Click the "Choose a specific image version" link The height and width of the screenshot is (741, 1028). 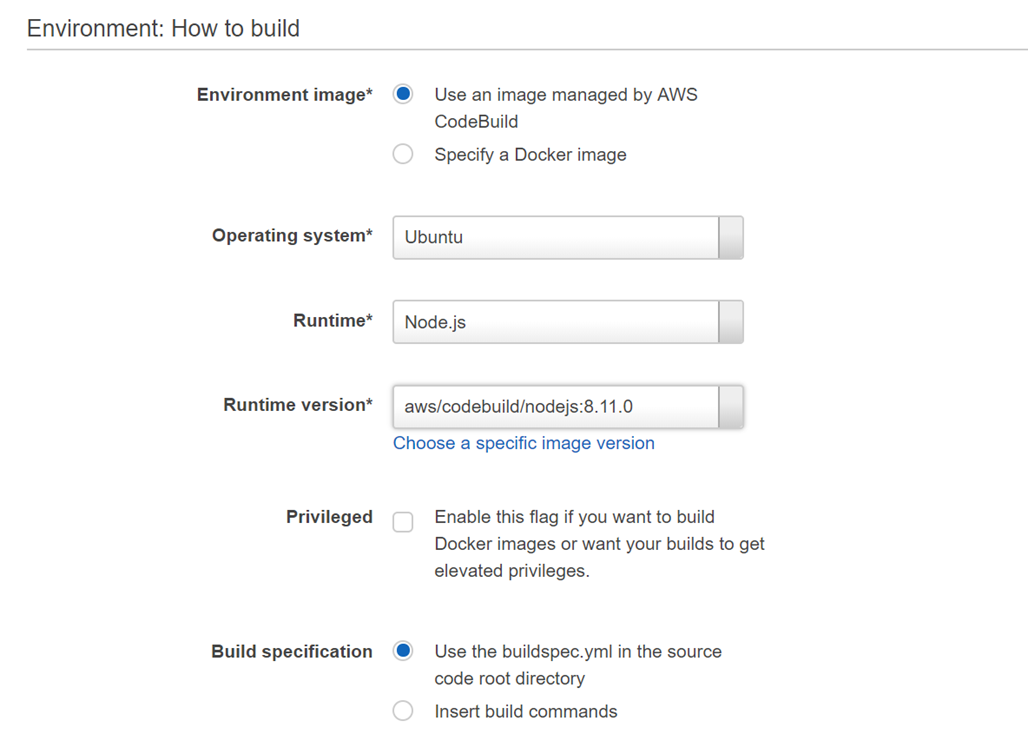524,443
